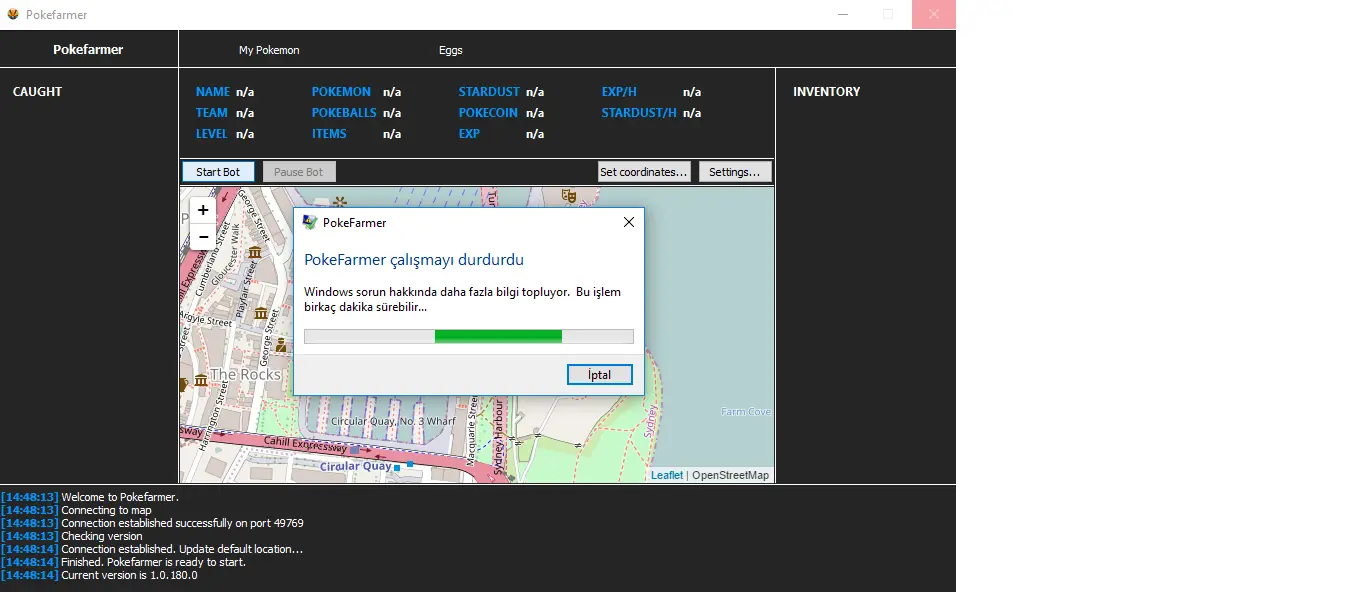This screenshot has height=592, width=1360.
Task: Click the LEVEL stat label
Action: coord(212,133)
